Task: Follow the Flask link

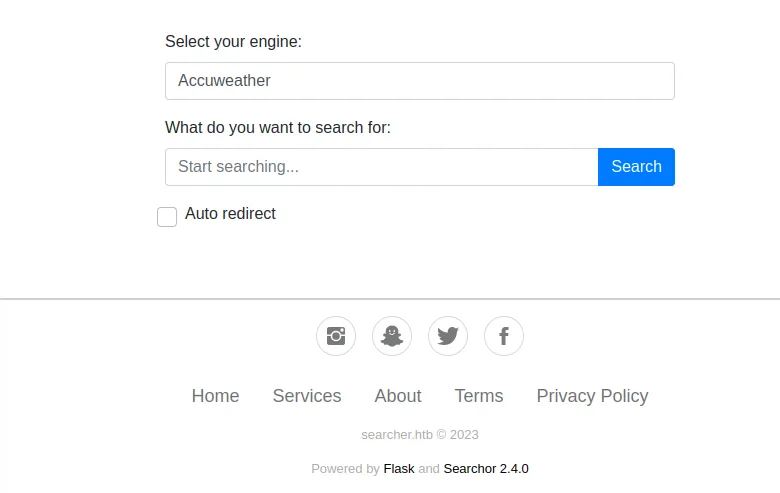Action: point(399,469)
